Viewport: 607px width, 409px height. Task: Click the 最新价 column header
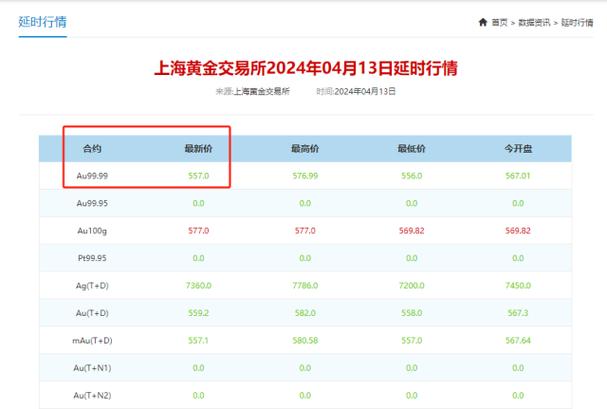coord(199,149)
